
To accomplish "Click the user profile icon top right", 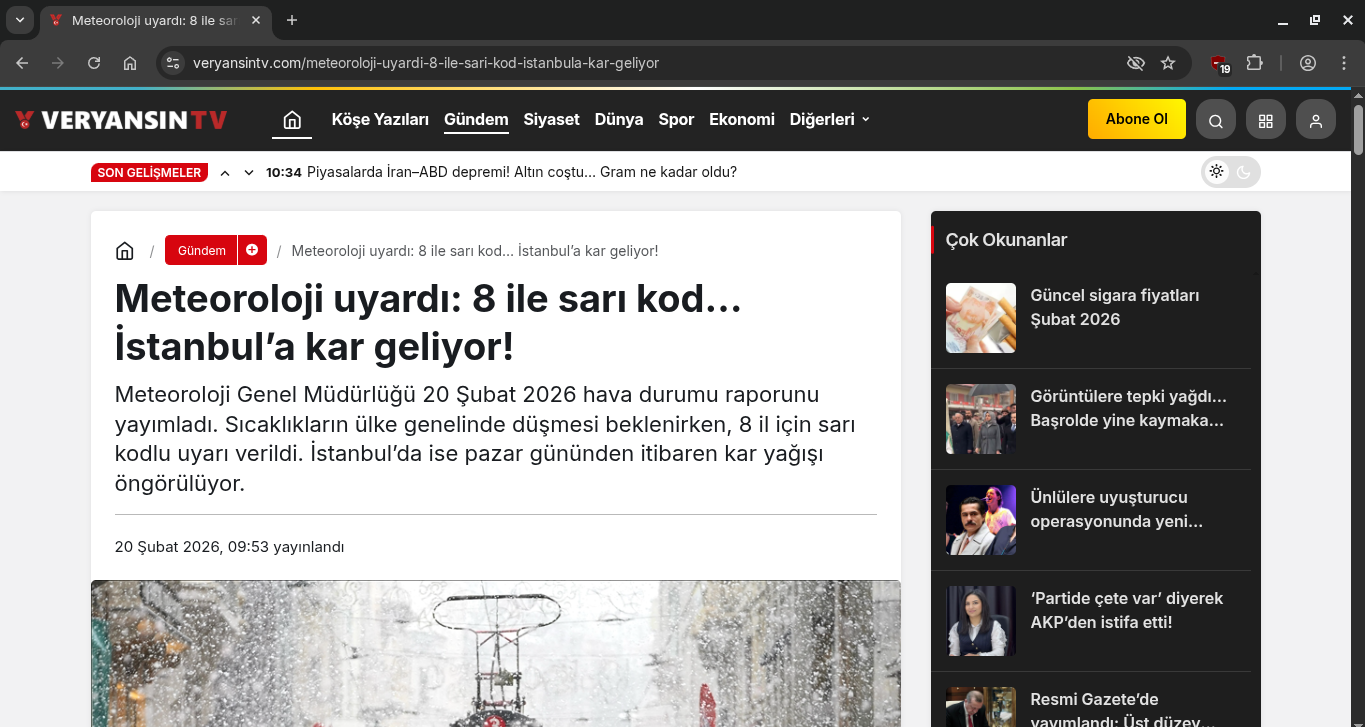I will [x=1316, y=119].
